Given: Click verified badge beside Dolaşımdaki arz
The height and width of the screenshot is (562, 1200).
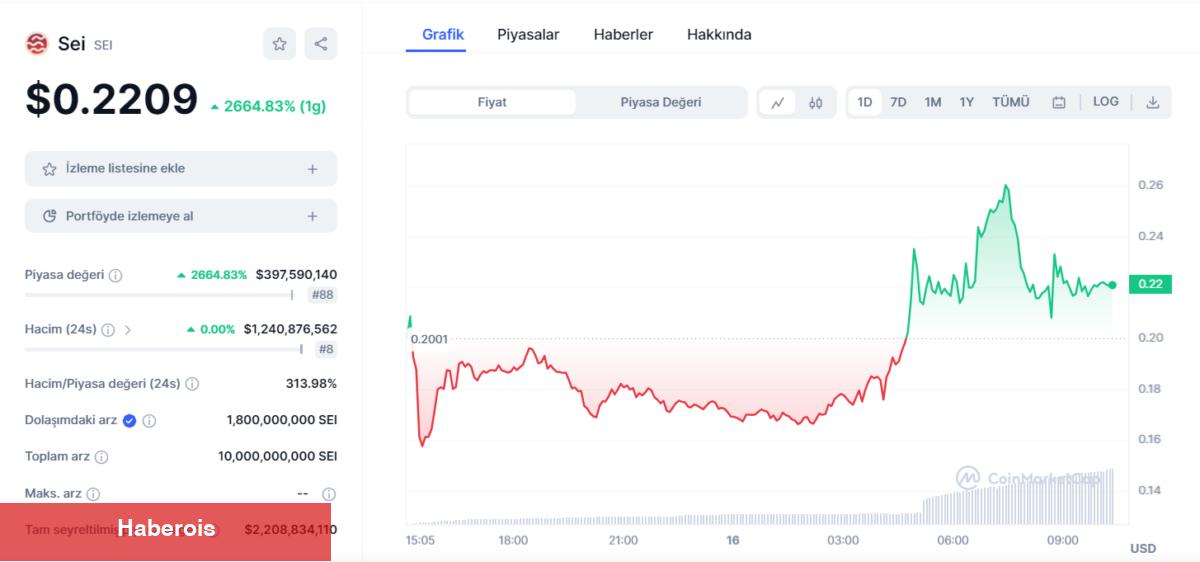Looking at the screenshot, I should tap(129, 421).
